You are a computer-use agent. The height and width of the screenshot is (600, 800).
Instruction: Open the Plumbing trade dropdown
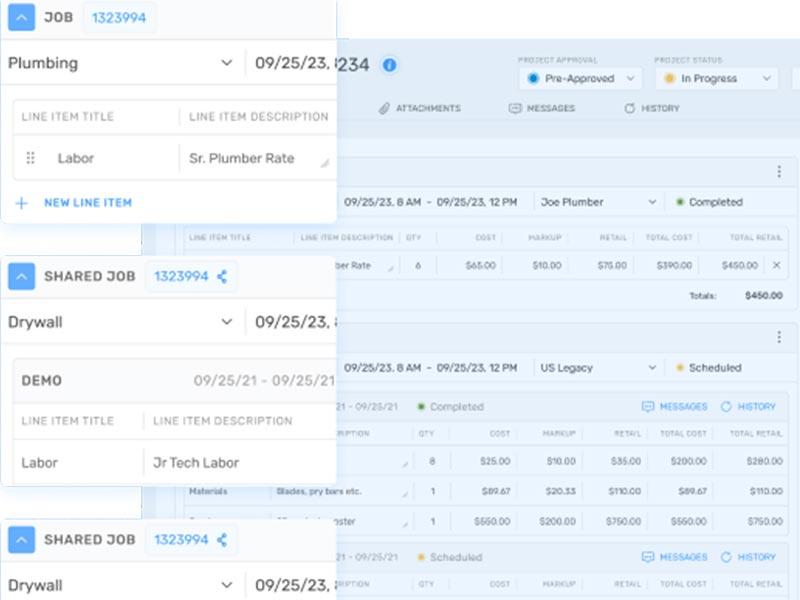120,63
